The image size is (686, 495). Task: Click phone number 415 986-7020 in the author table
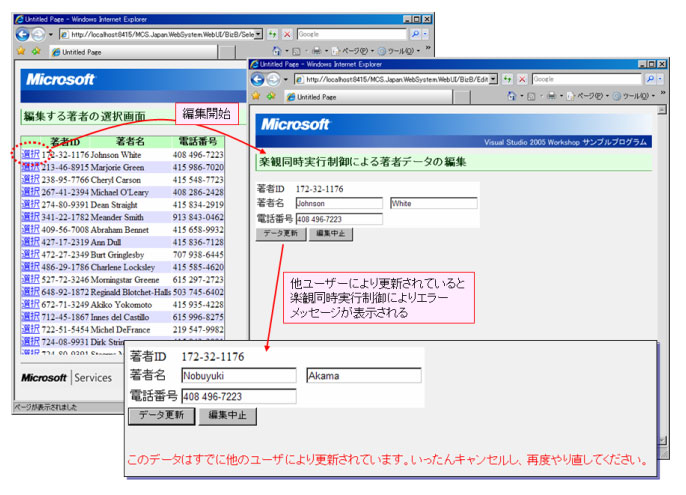point(198,167)
